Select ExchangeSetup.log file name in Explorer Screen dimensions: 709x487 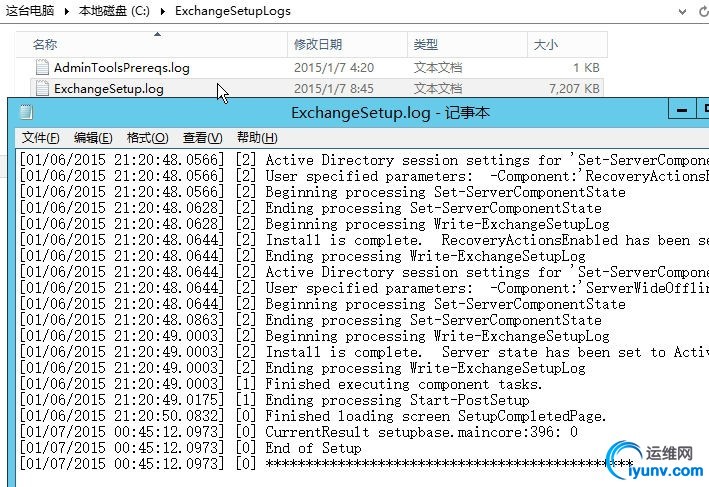[109, 89]
